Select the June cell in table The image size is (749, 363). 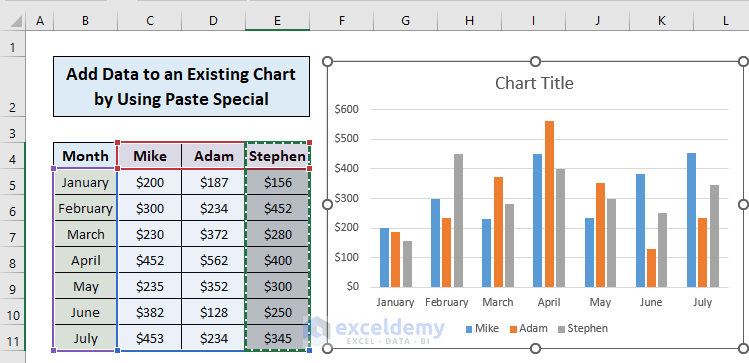click(86, 312)
